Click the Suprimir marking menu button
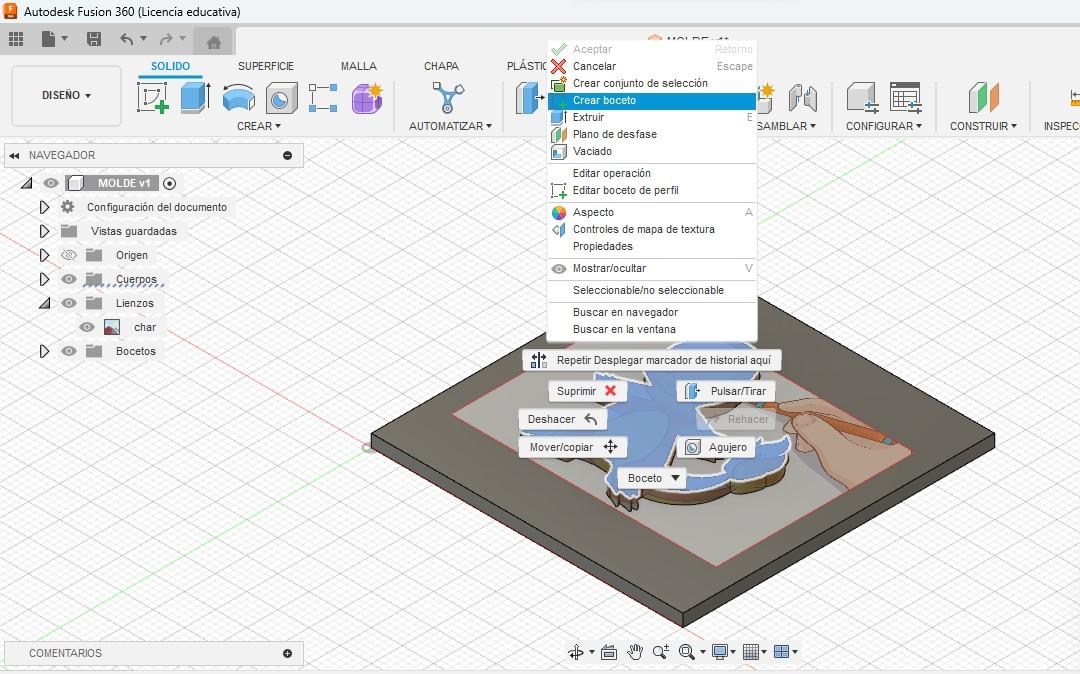This screenshot has width=1080, height=674. pos(587,391)
